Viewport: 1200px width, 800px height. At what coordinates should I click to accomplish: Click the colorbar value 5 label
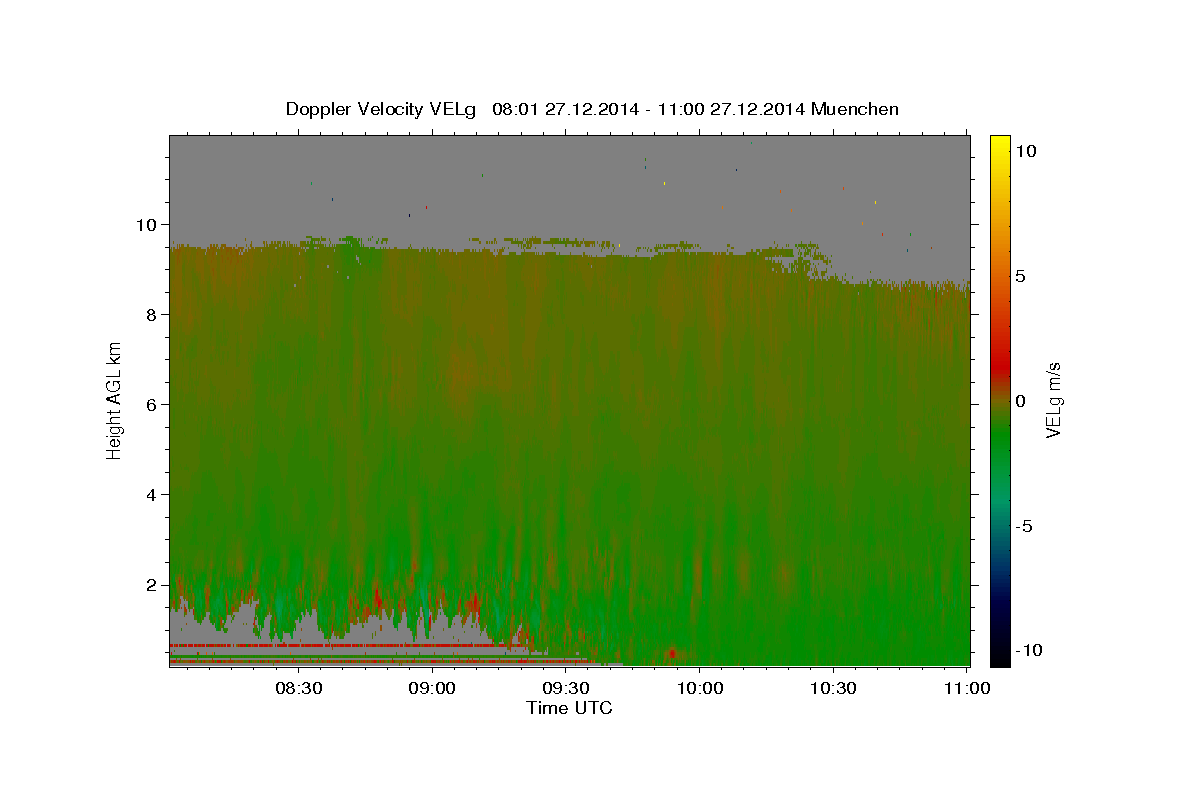(x=1020, y=275)
